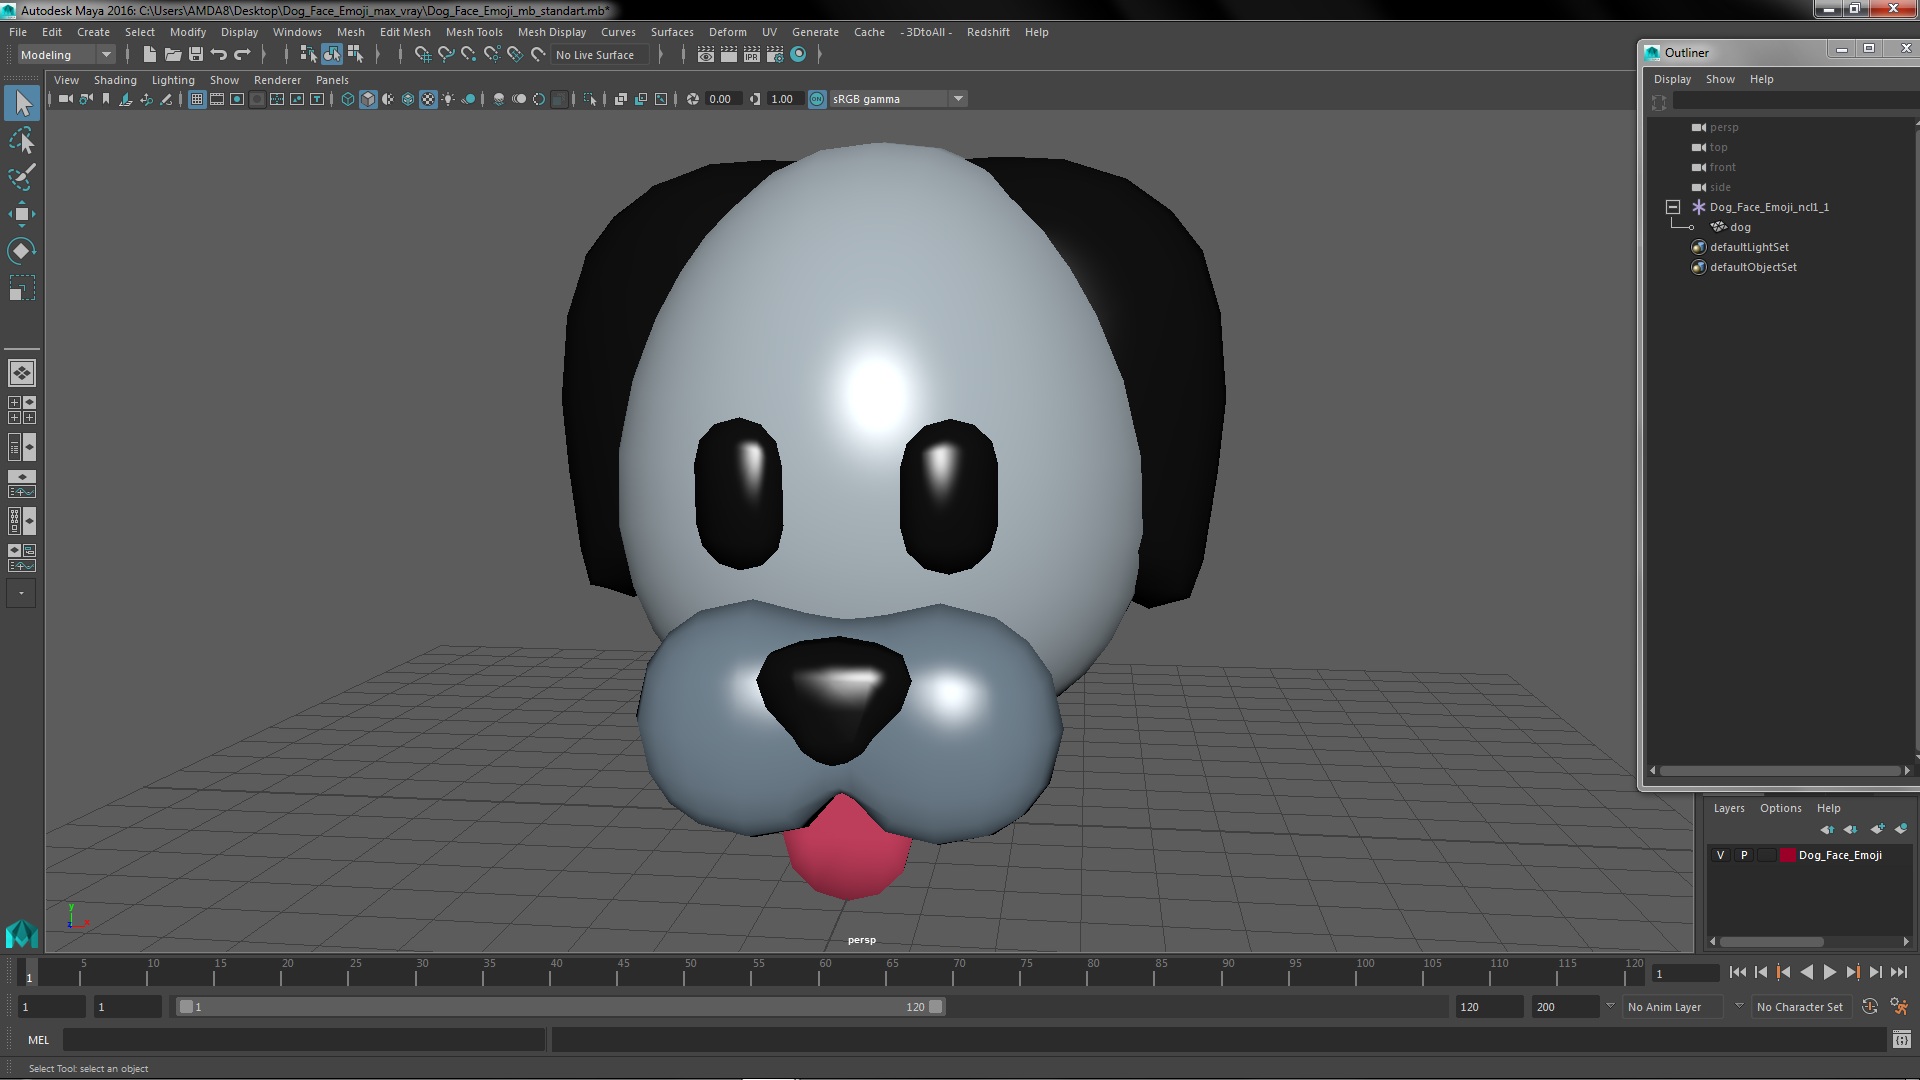
Task: Create new empty display layer
Action: point(1877,829)
